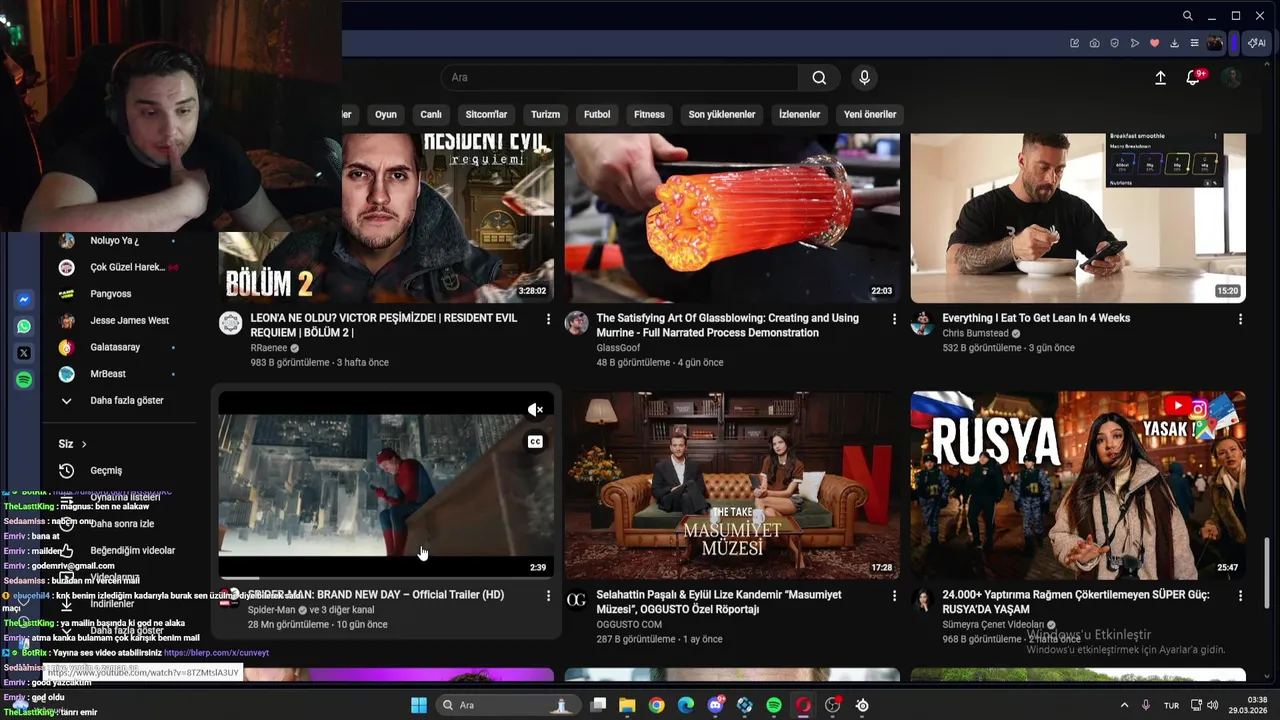
Task: Open options menu for Masumiyet Müzesi video
Action: click(x=894, y=595)
